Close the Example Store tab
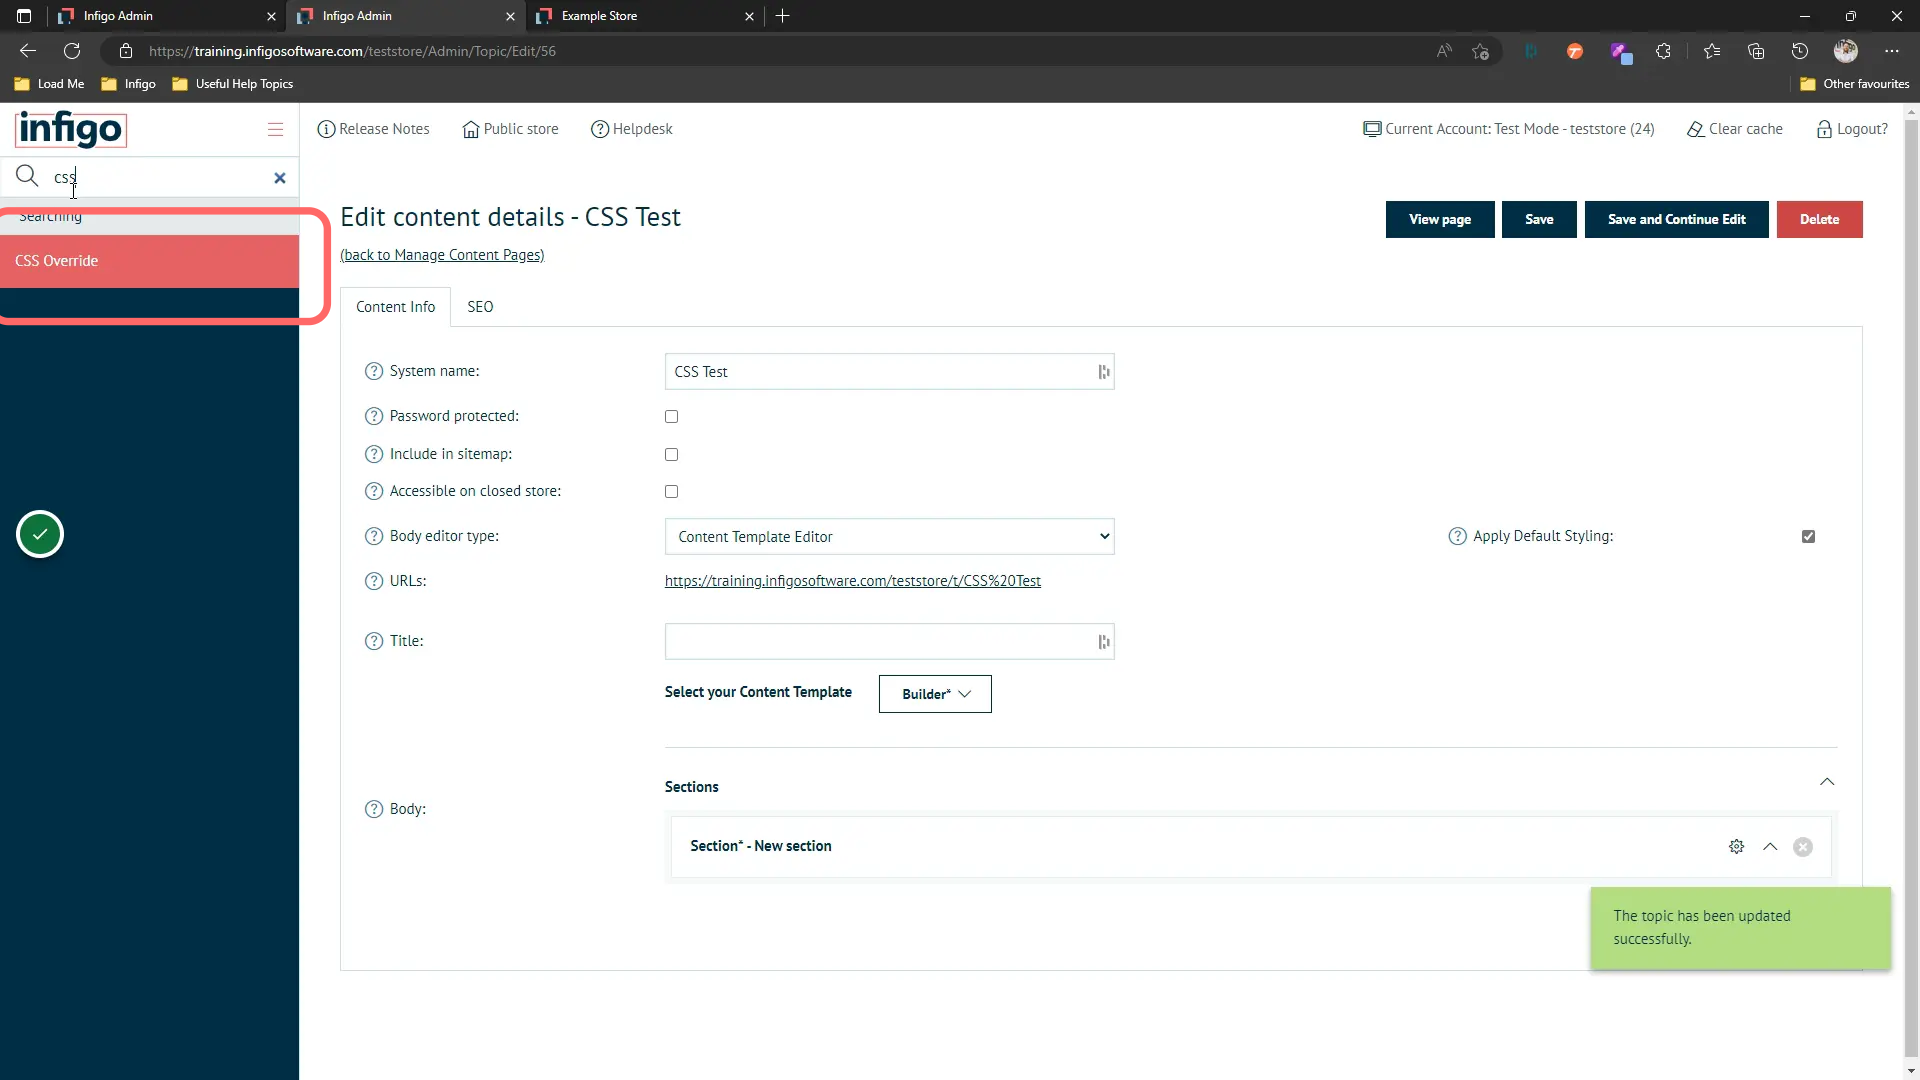This screenshot has height=1080, width=1920. tap(750, 16)
